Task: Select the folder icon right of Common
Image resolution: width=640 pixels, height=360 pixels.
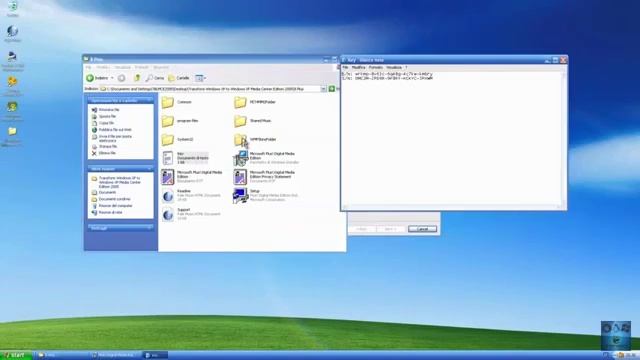Action: tap(240, 102)
